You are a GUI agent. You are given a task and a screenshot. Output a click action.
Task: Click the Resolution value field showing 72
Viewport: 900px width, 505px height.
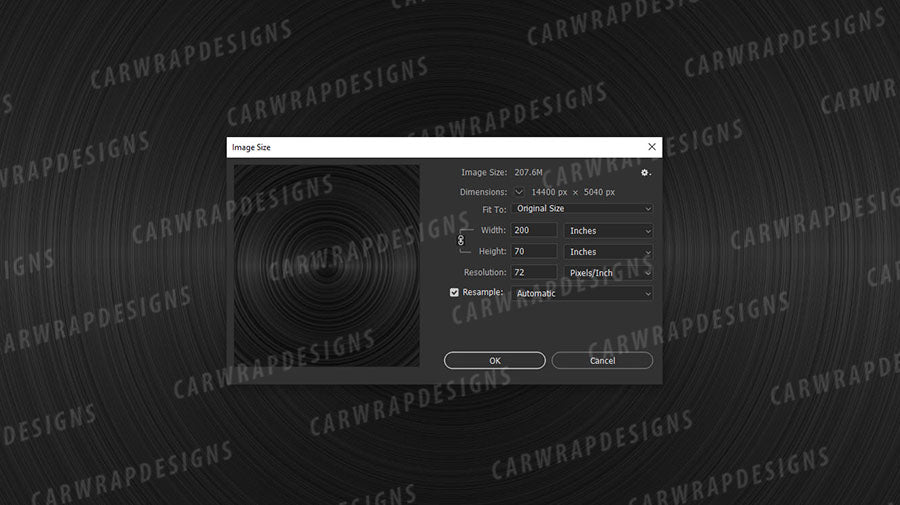click(x=534, y=272)
